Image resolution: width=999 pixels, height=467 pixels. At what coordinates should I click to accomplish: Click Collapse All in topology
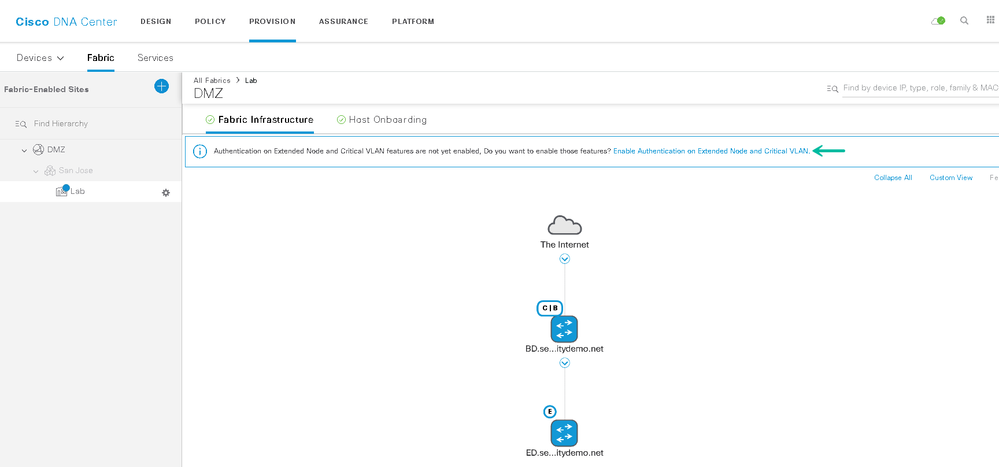click(893, 178)
